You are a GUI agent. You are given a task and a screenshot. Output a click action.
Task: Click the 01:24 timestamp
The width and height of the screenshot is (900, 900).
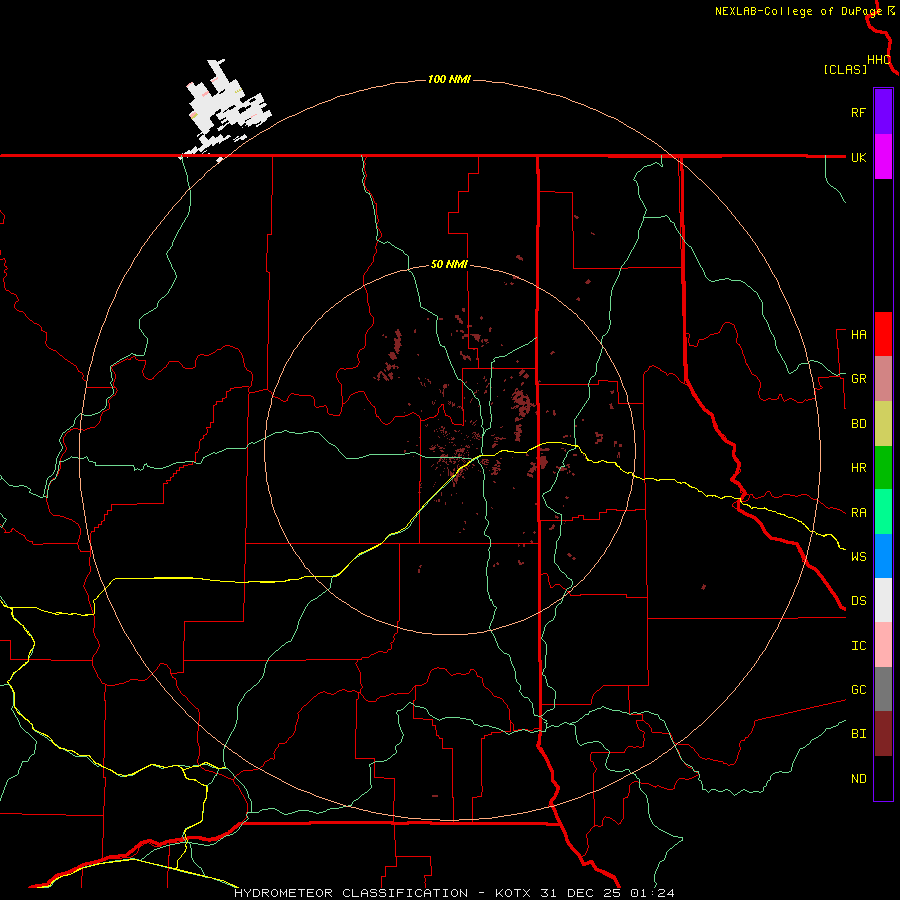point(652,893)
